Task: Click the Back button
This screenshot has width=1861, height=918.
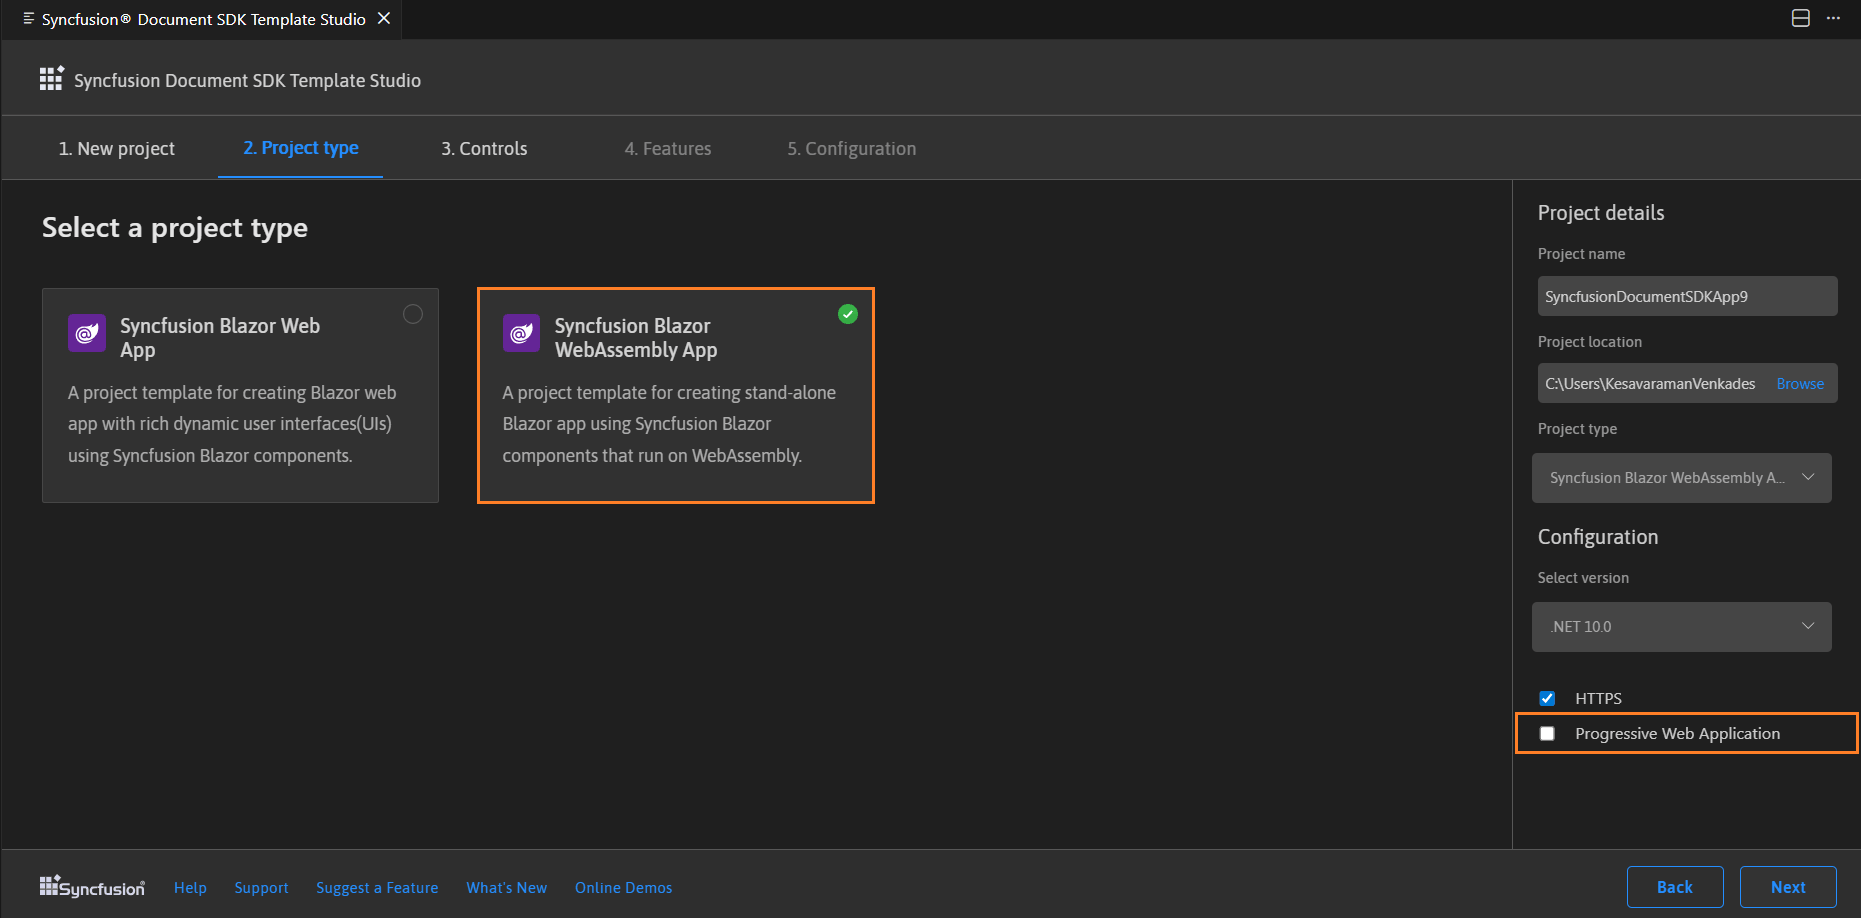Action: pyautogui.click(x=1674, y=887)
